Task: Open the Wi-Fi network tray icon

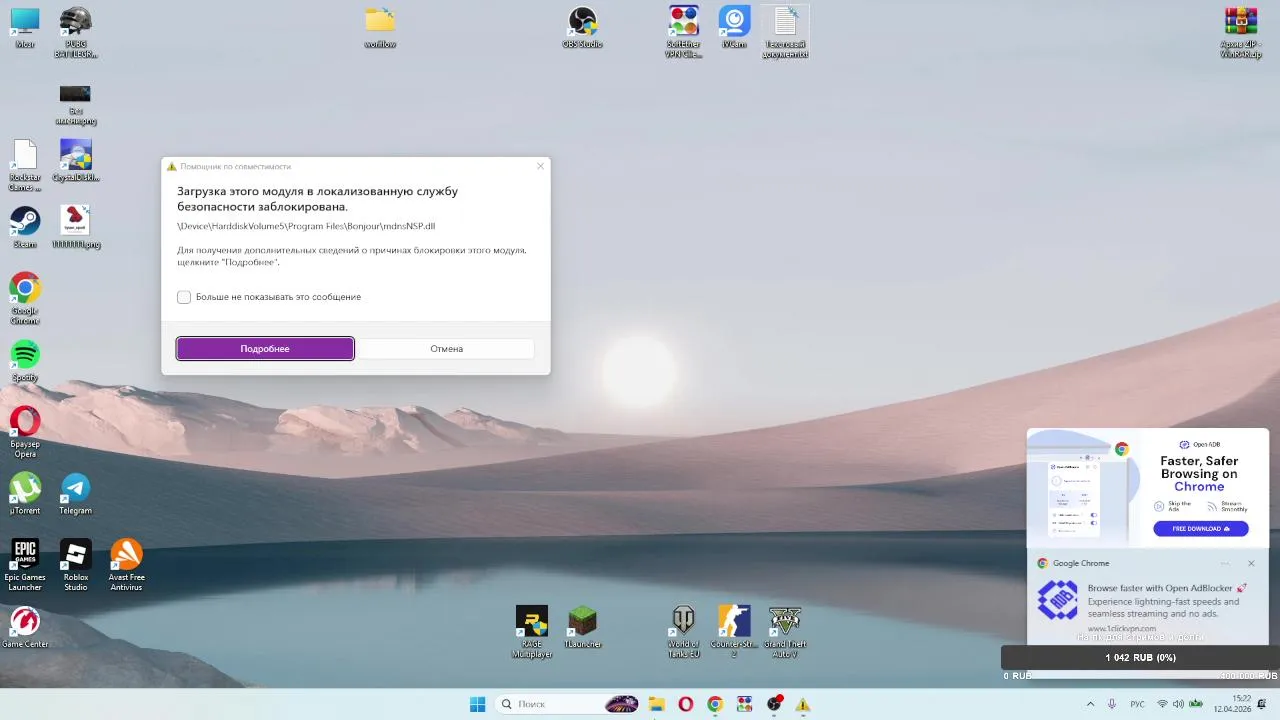Action: (1162, 704)
